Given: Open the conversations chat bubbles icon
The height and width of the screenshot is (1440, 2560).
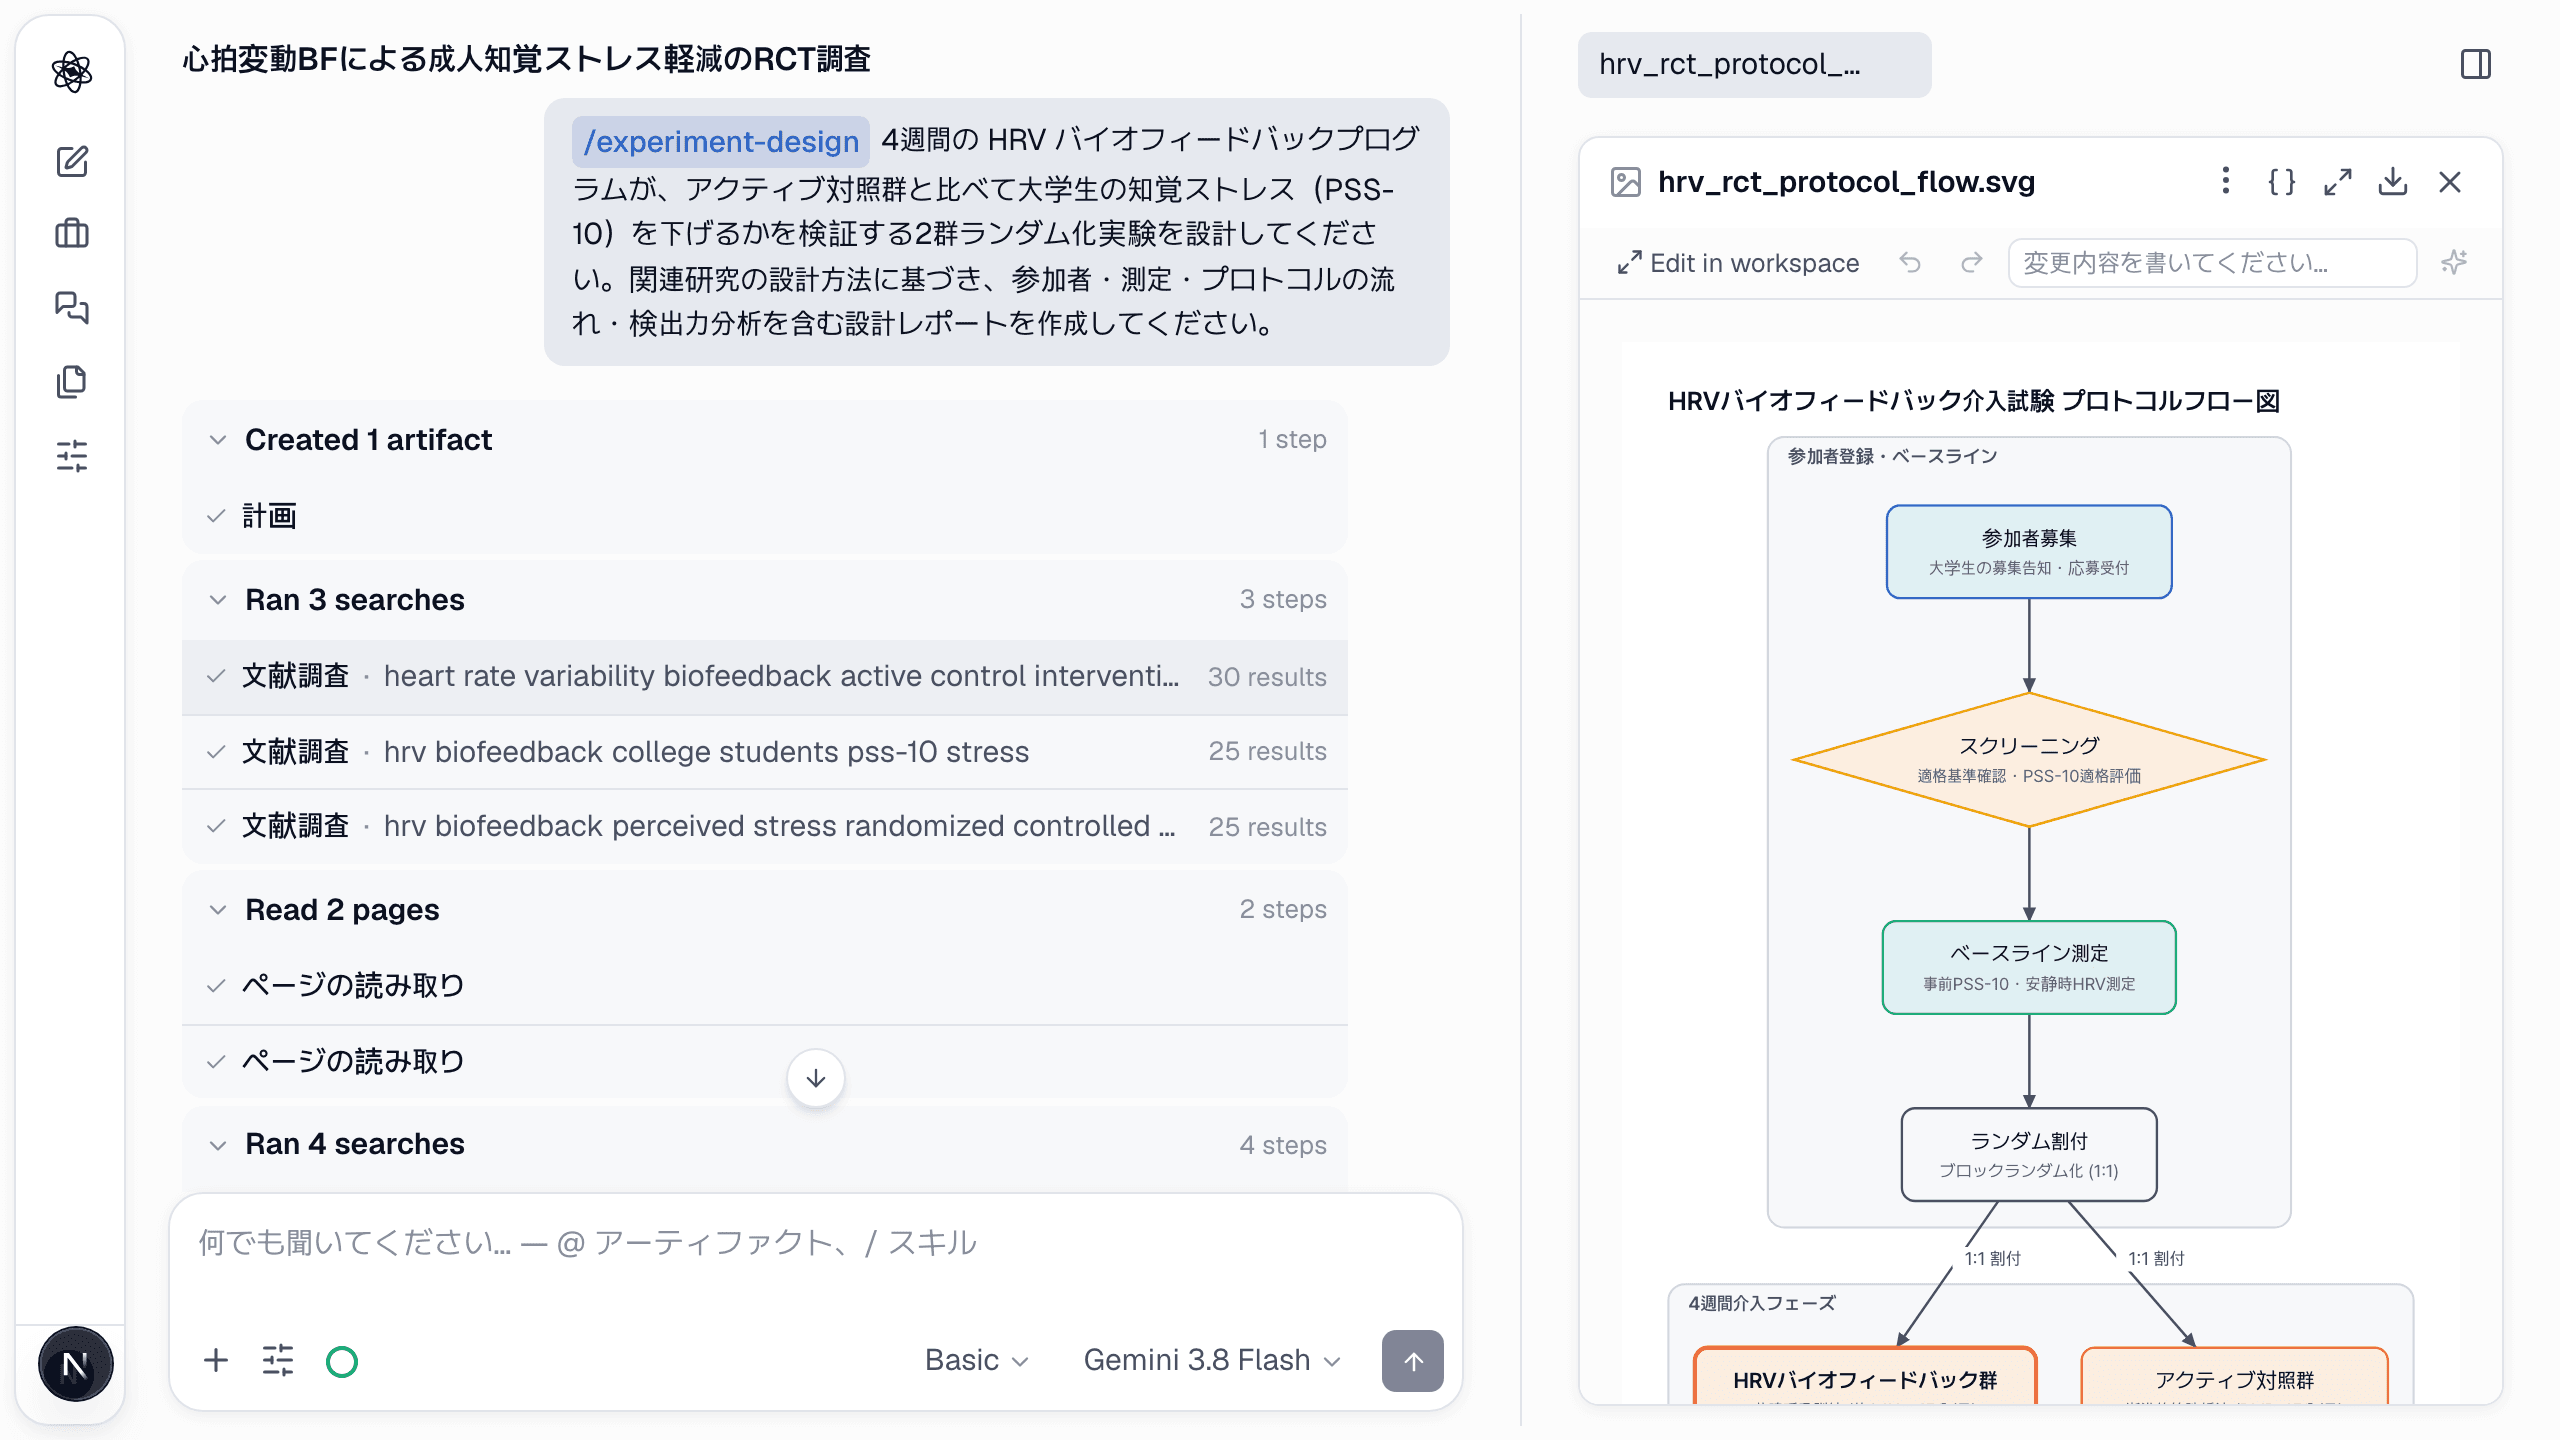Looking at the screenshot, I should 72,307.
